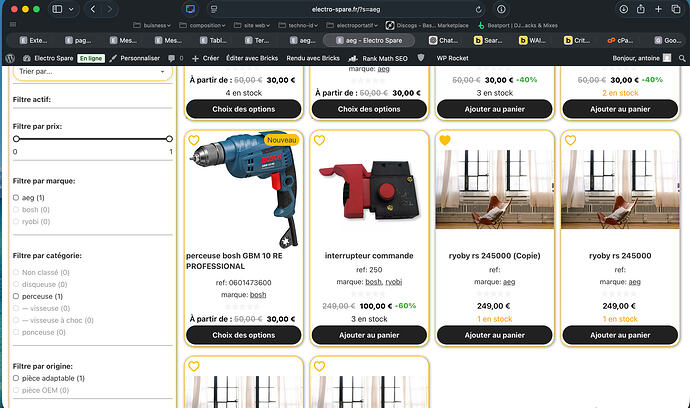Tick the pièce adaptable origin filter

17,379
